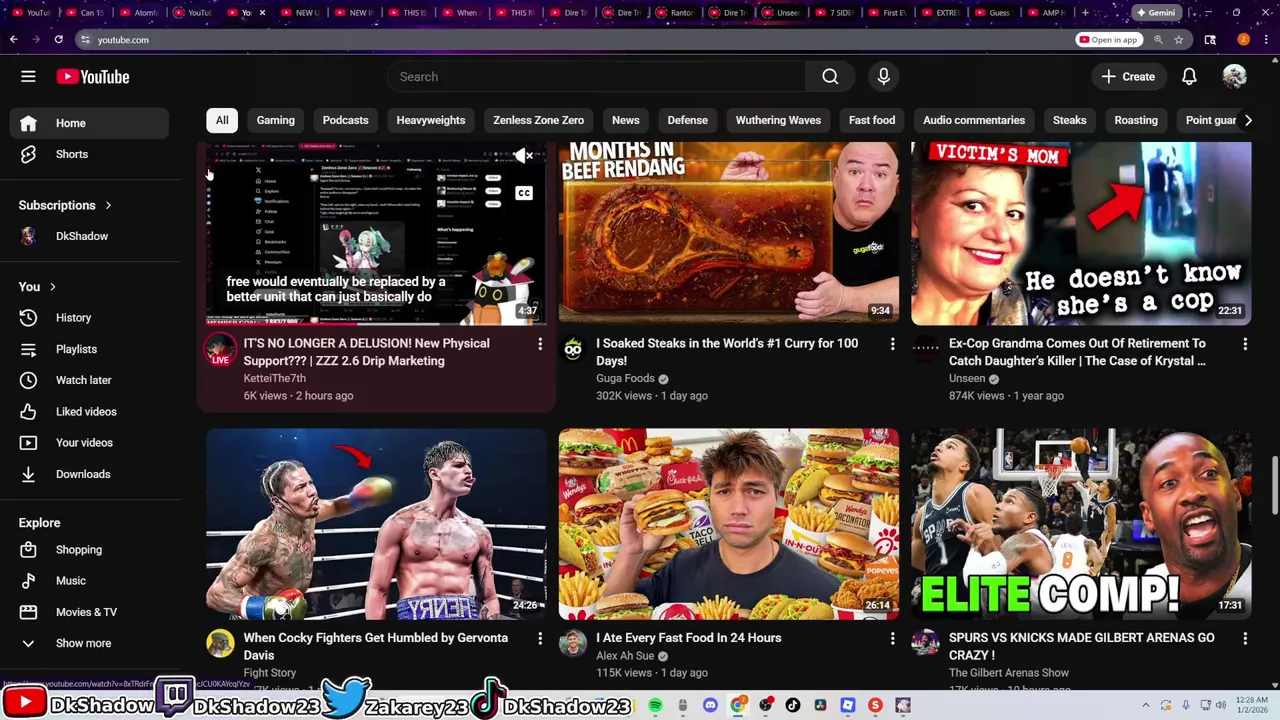Select the Wuthering Waves chip
This screenshot has width=1280, height=720.
(778, 120)
